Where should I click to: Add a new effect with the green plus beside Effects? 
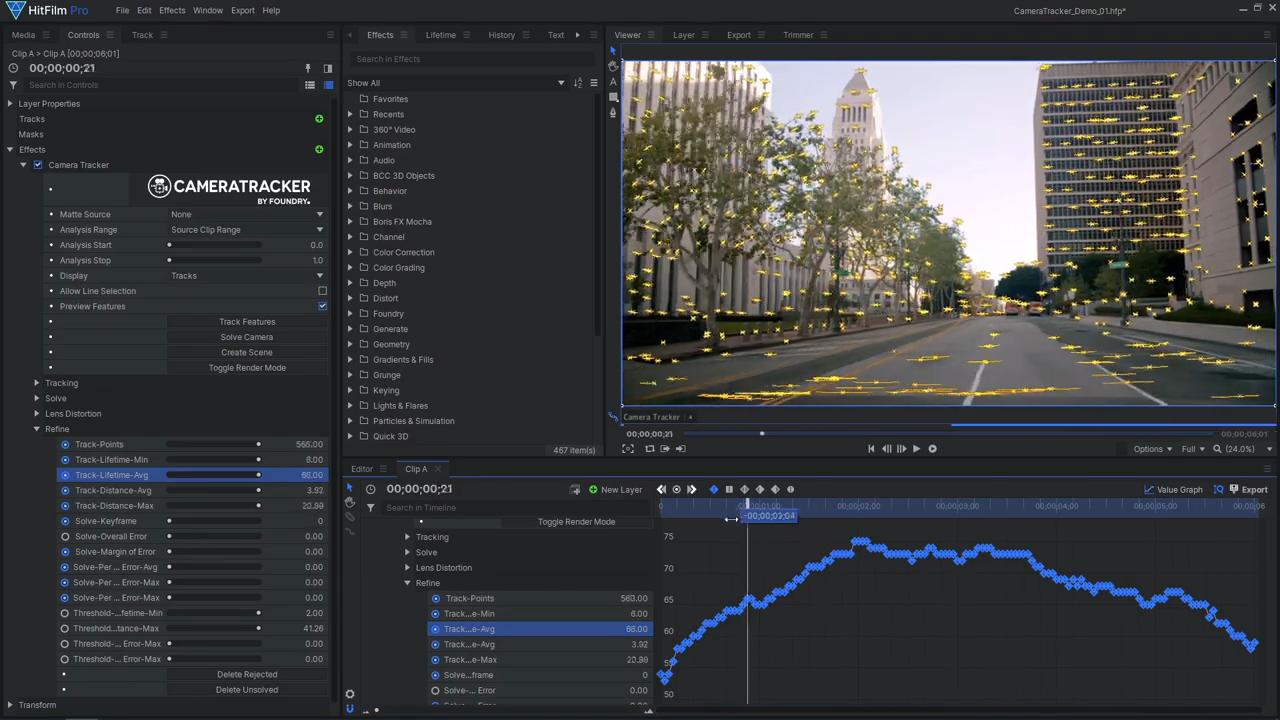(319, 150)
